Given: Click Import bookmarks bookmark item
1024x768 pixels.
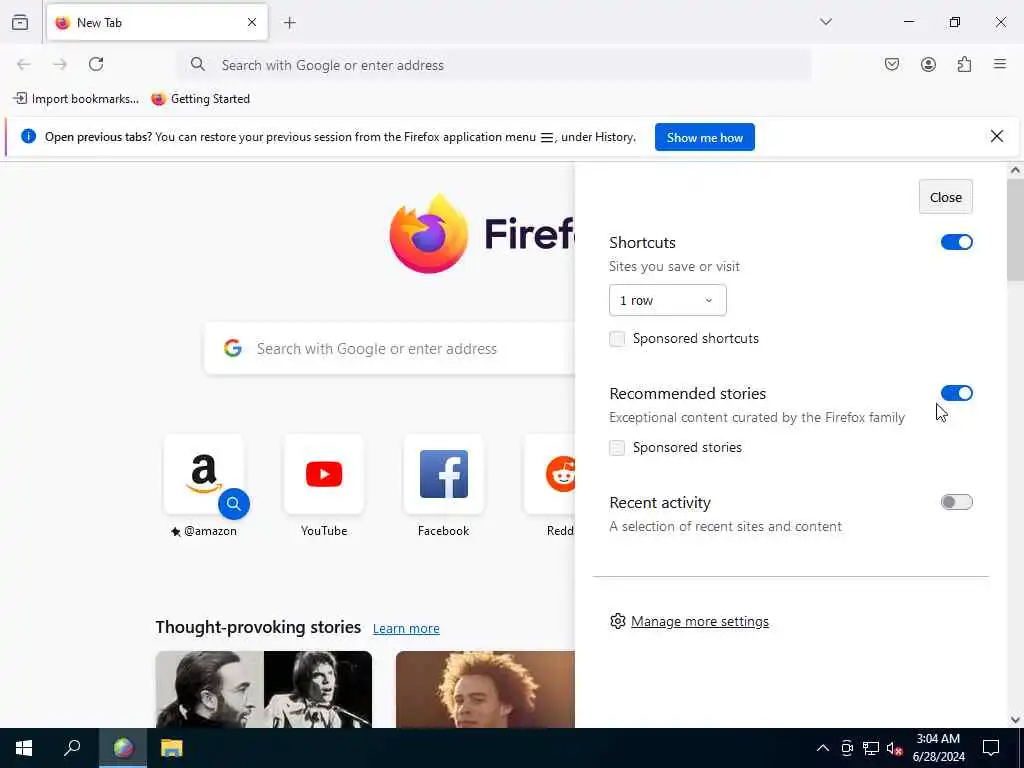Looking at the screenshot, I should pyautogui.click(x=76, y=99).
